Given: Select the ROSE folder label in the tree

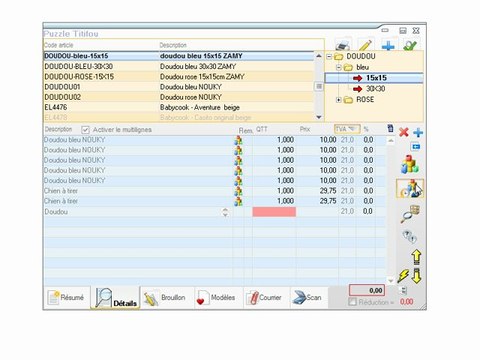Looking at the screenshot, I should point(365,100).
